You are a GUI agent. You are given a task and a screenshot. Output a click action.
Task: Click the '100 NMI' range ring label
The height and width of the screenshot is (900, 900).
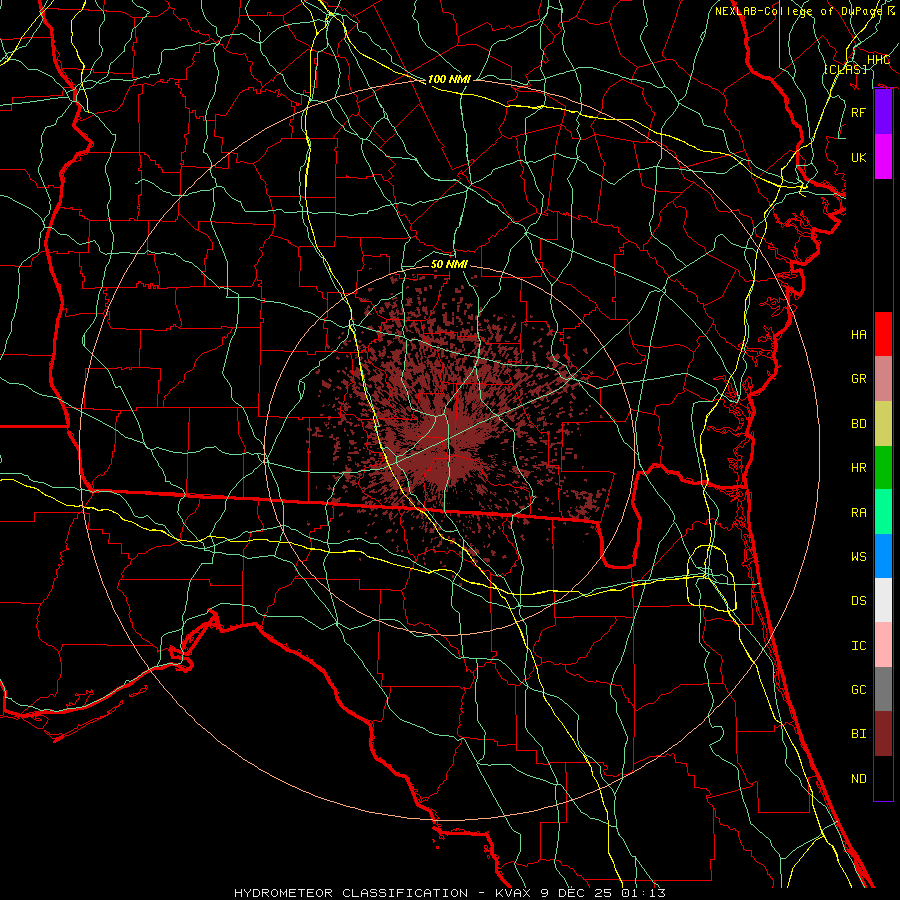click(x=449, y=79)
